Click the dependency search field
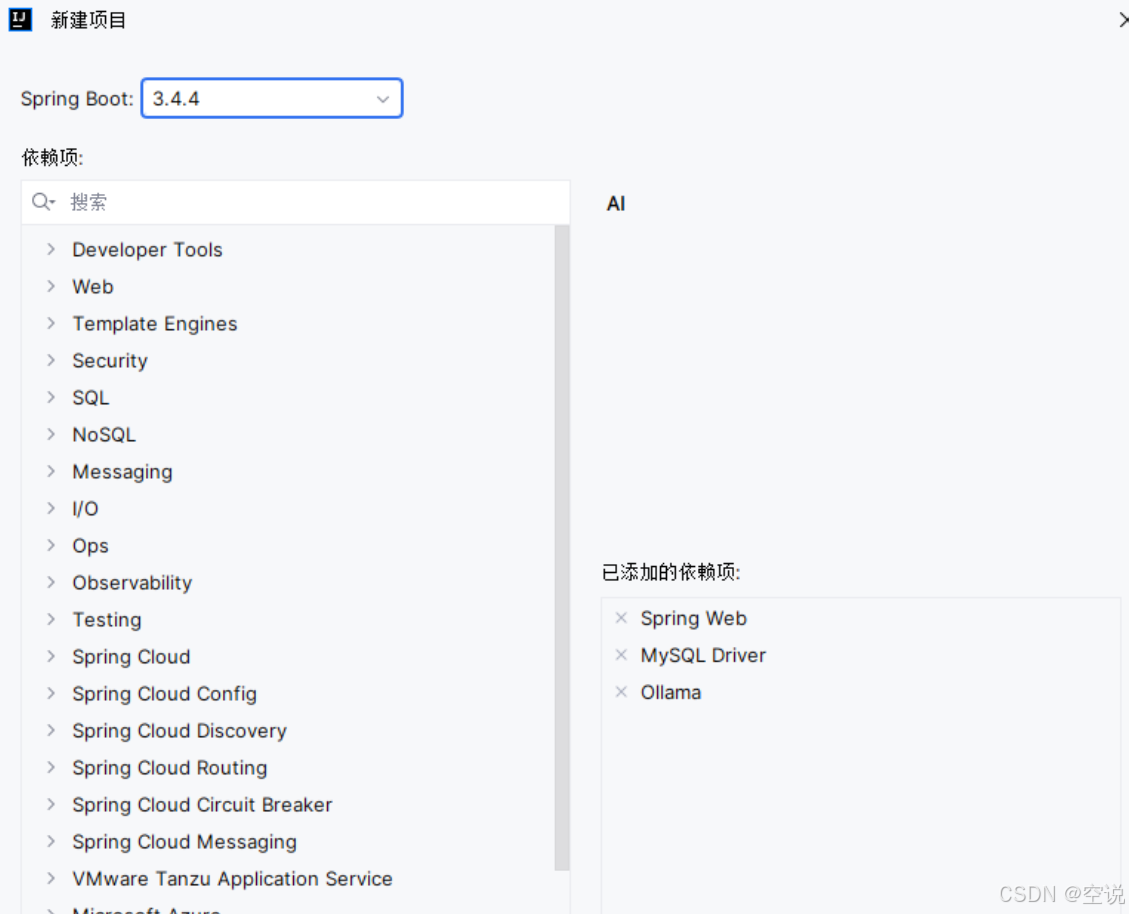This screenshot has height=914, width=1129. pos(295,202)
